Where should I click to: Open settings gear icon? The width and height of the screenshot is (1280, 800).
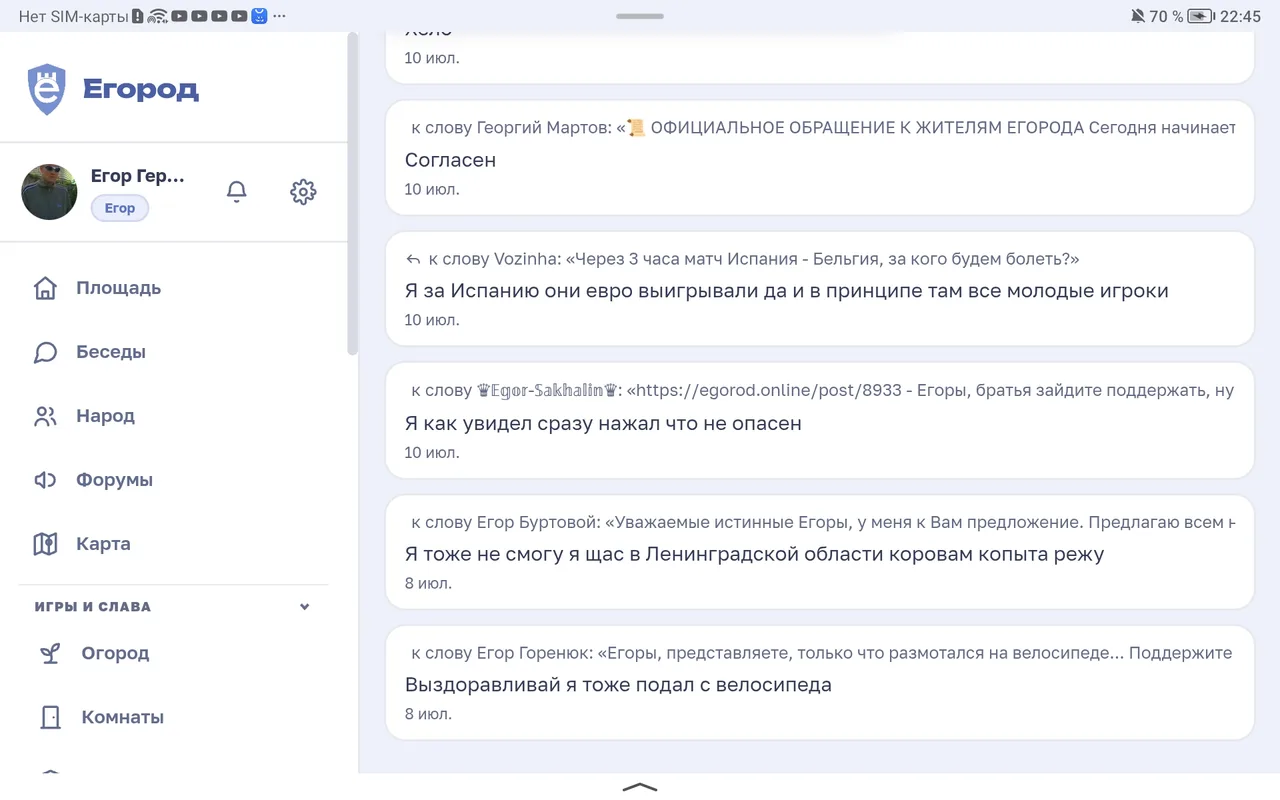303,191
